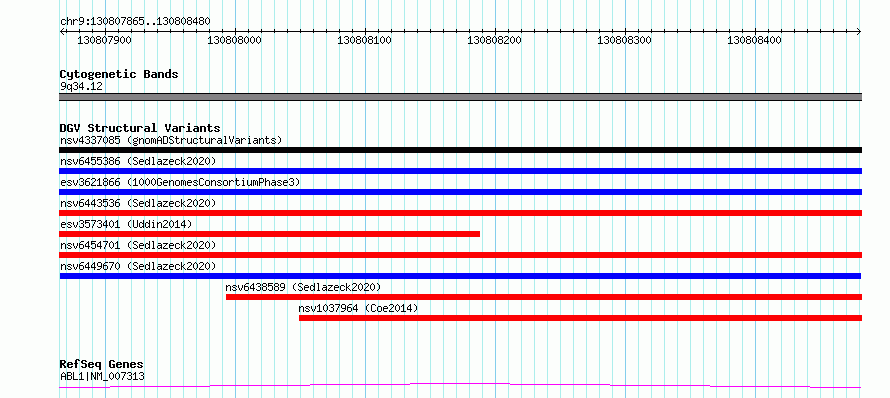Screen dimensions: 890x398
Task: Click ruler position 130808400
Action: (755, 40)
